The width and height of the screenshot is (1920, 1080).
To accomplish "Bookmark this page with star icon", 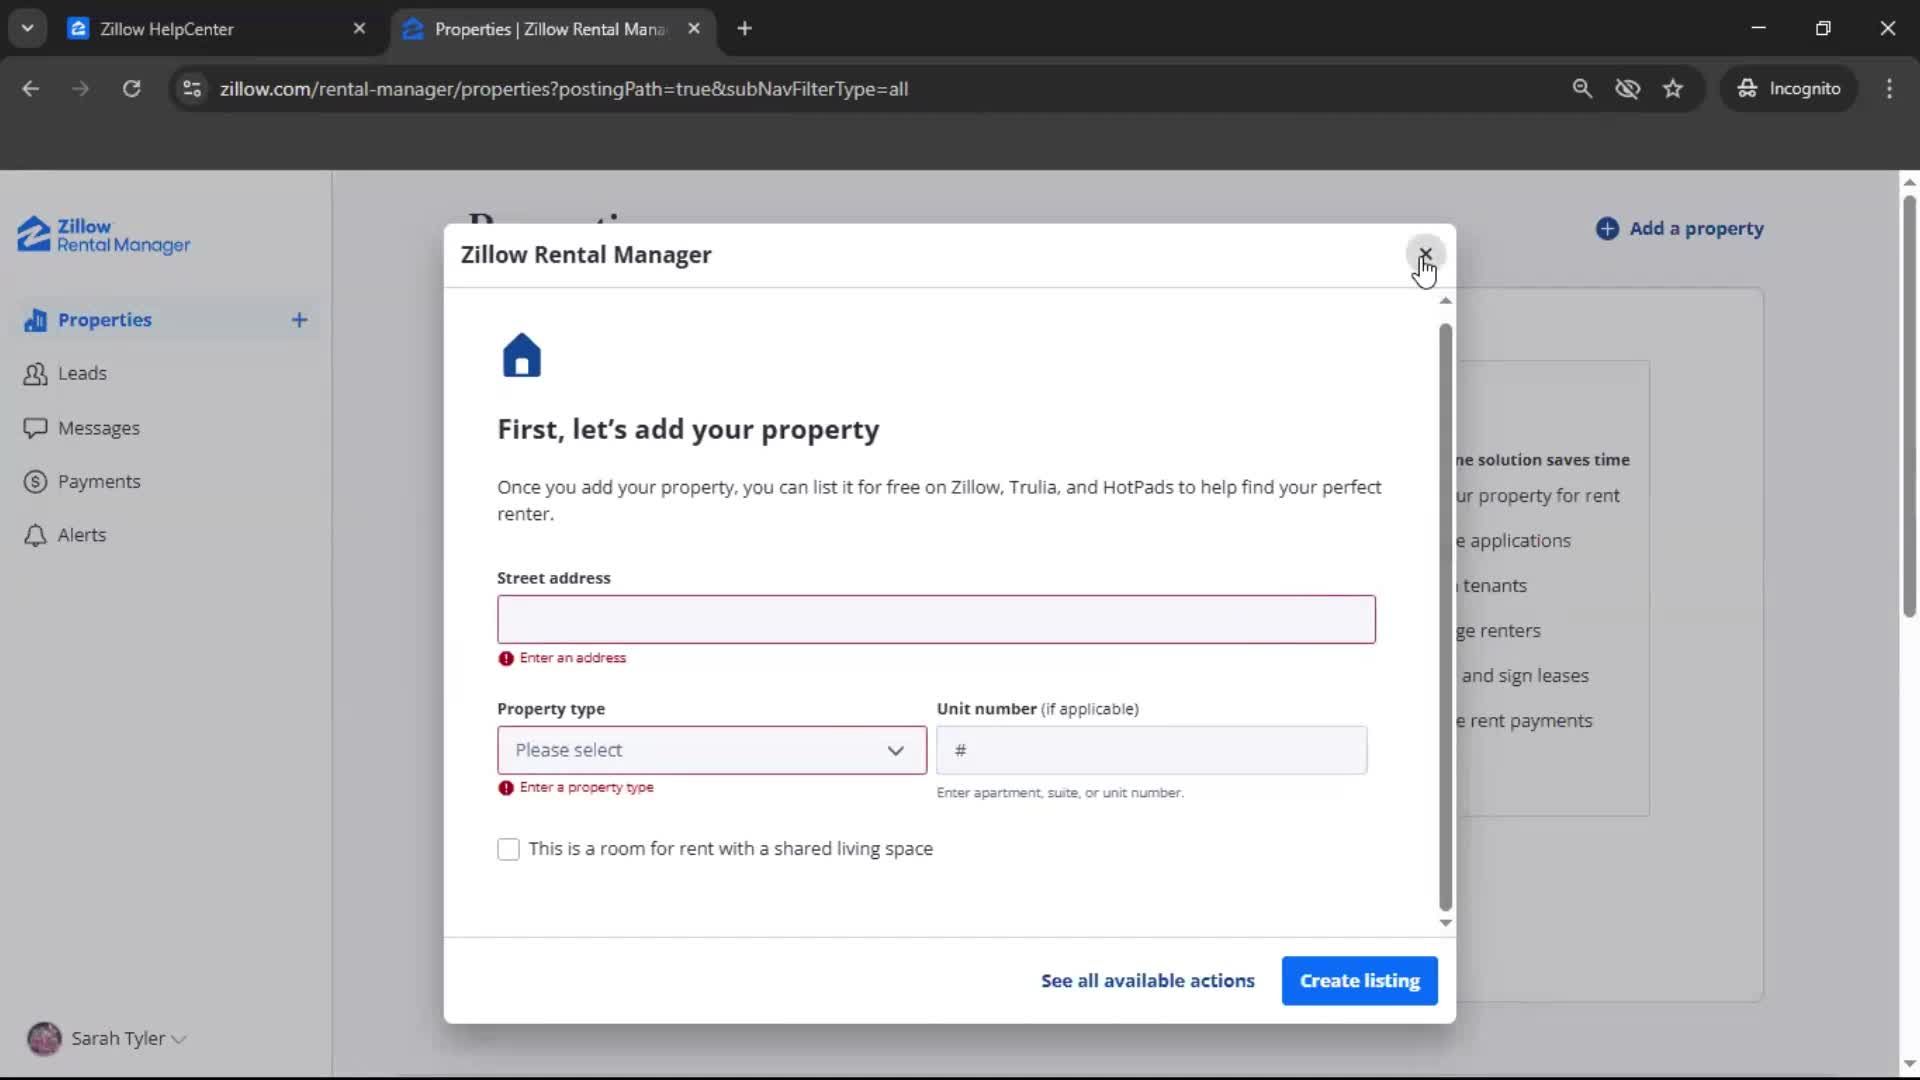I will [1673, 89].
